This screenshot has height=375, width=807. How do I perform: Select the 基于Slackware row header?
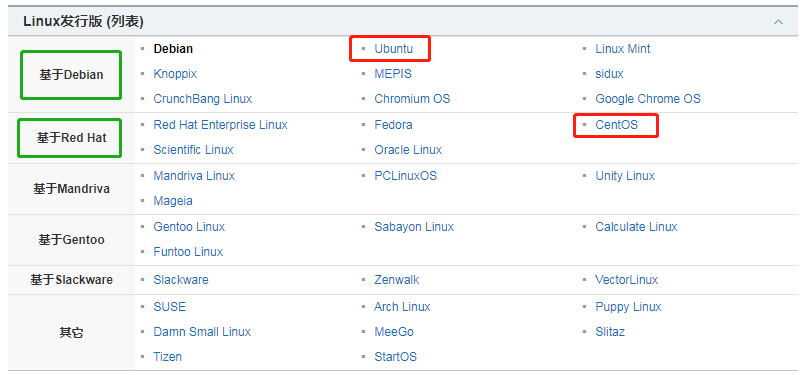click(71, 280)
